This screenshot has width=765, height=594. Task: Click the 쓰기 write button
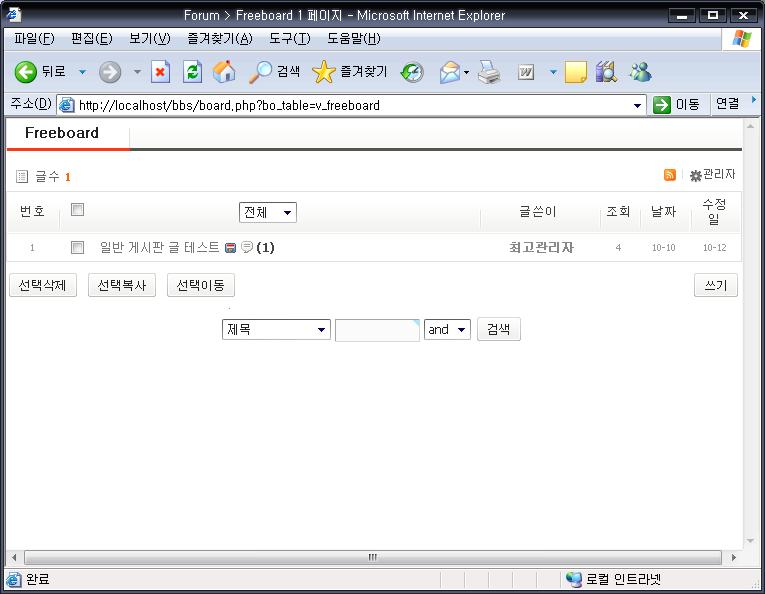point(716,286)
